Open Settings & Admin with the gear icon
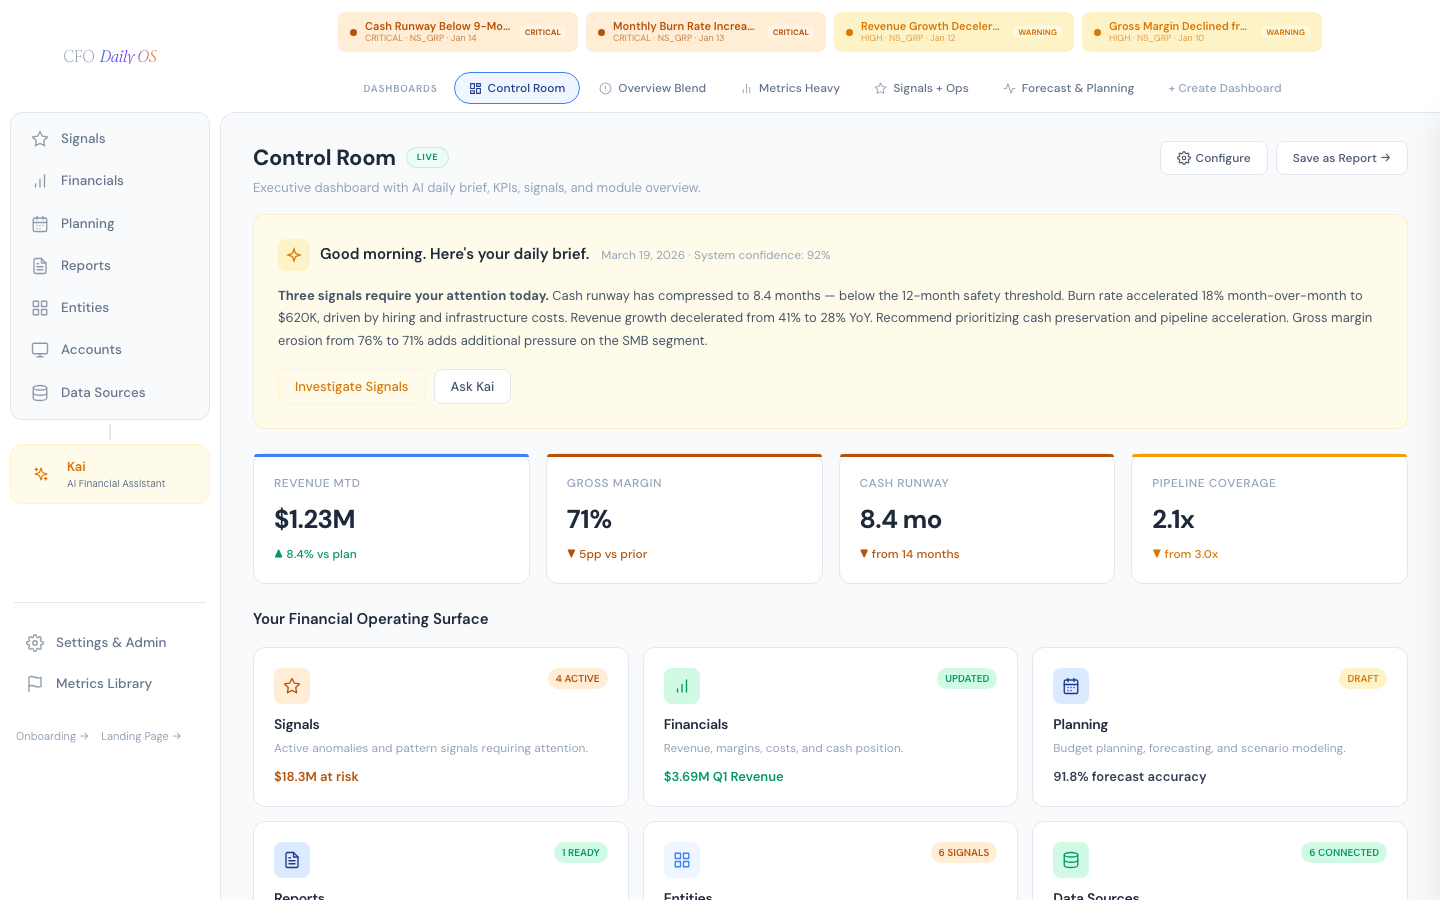 click(x=35, y=642)
